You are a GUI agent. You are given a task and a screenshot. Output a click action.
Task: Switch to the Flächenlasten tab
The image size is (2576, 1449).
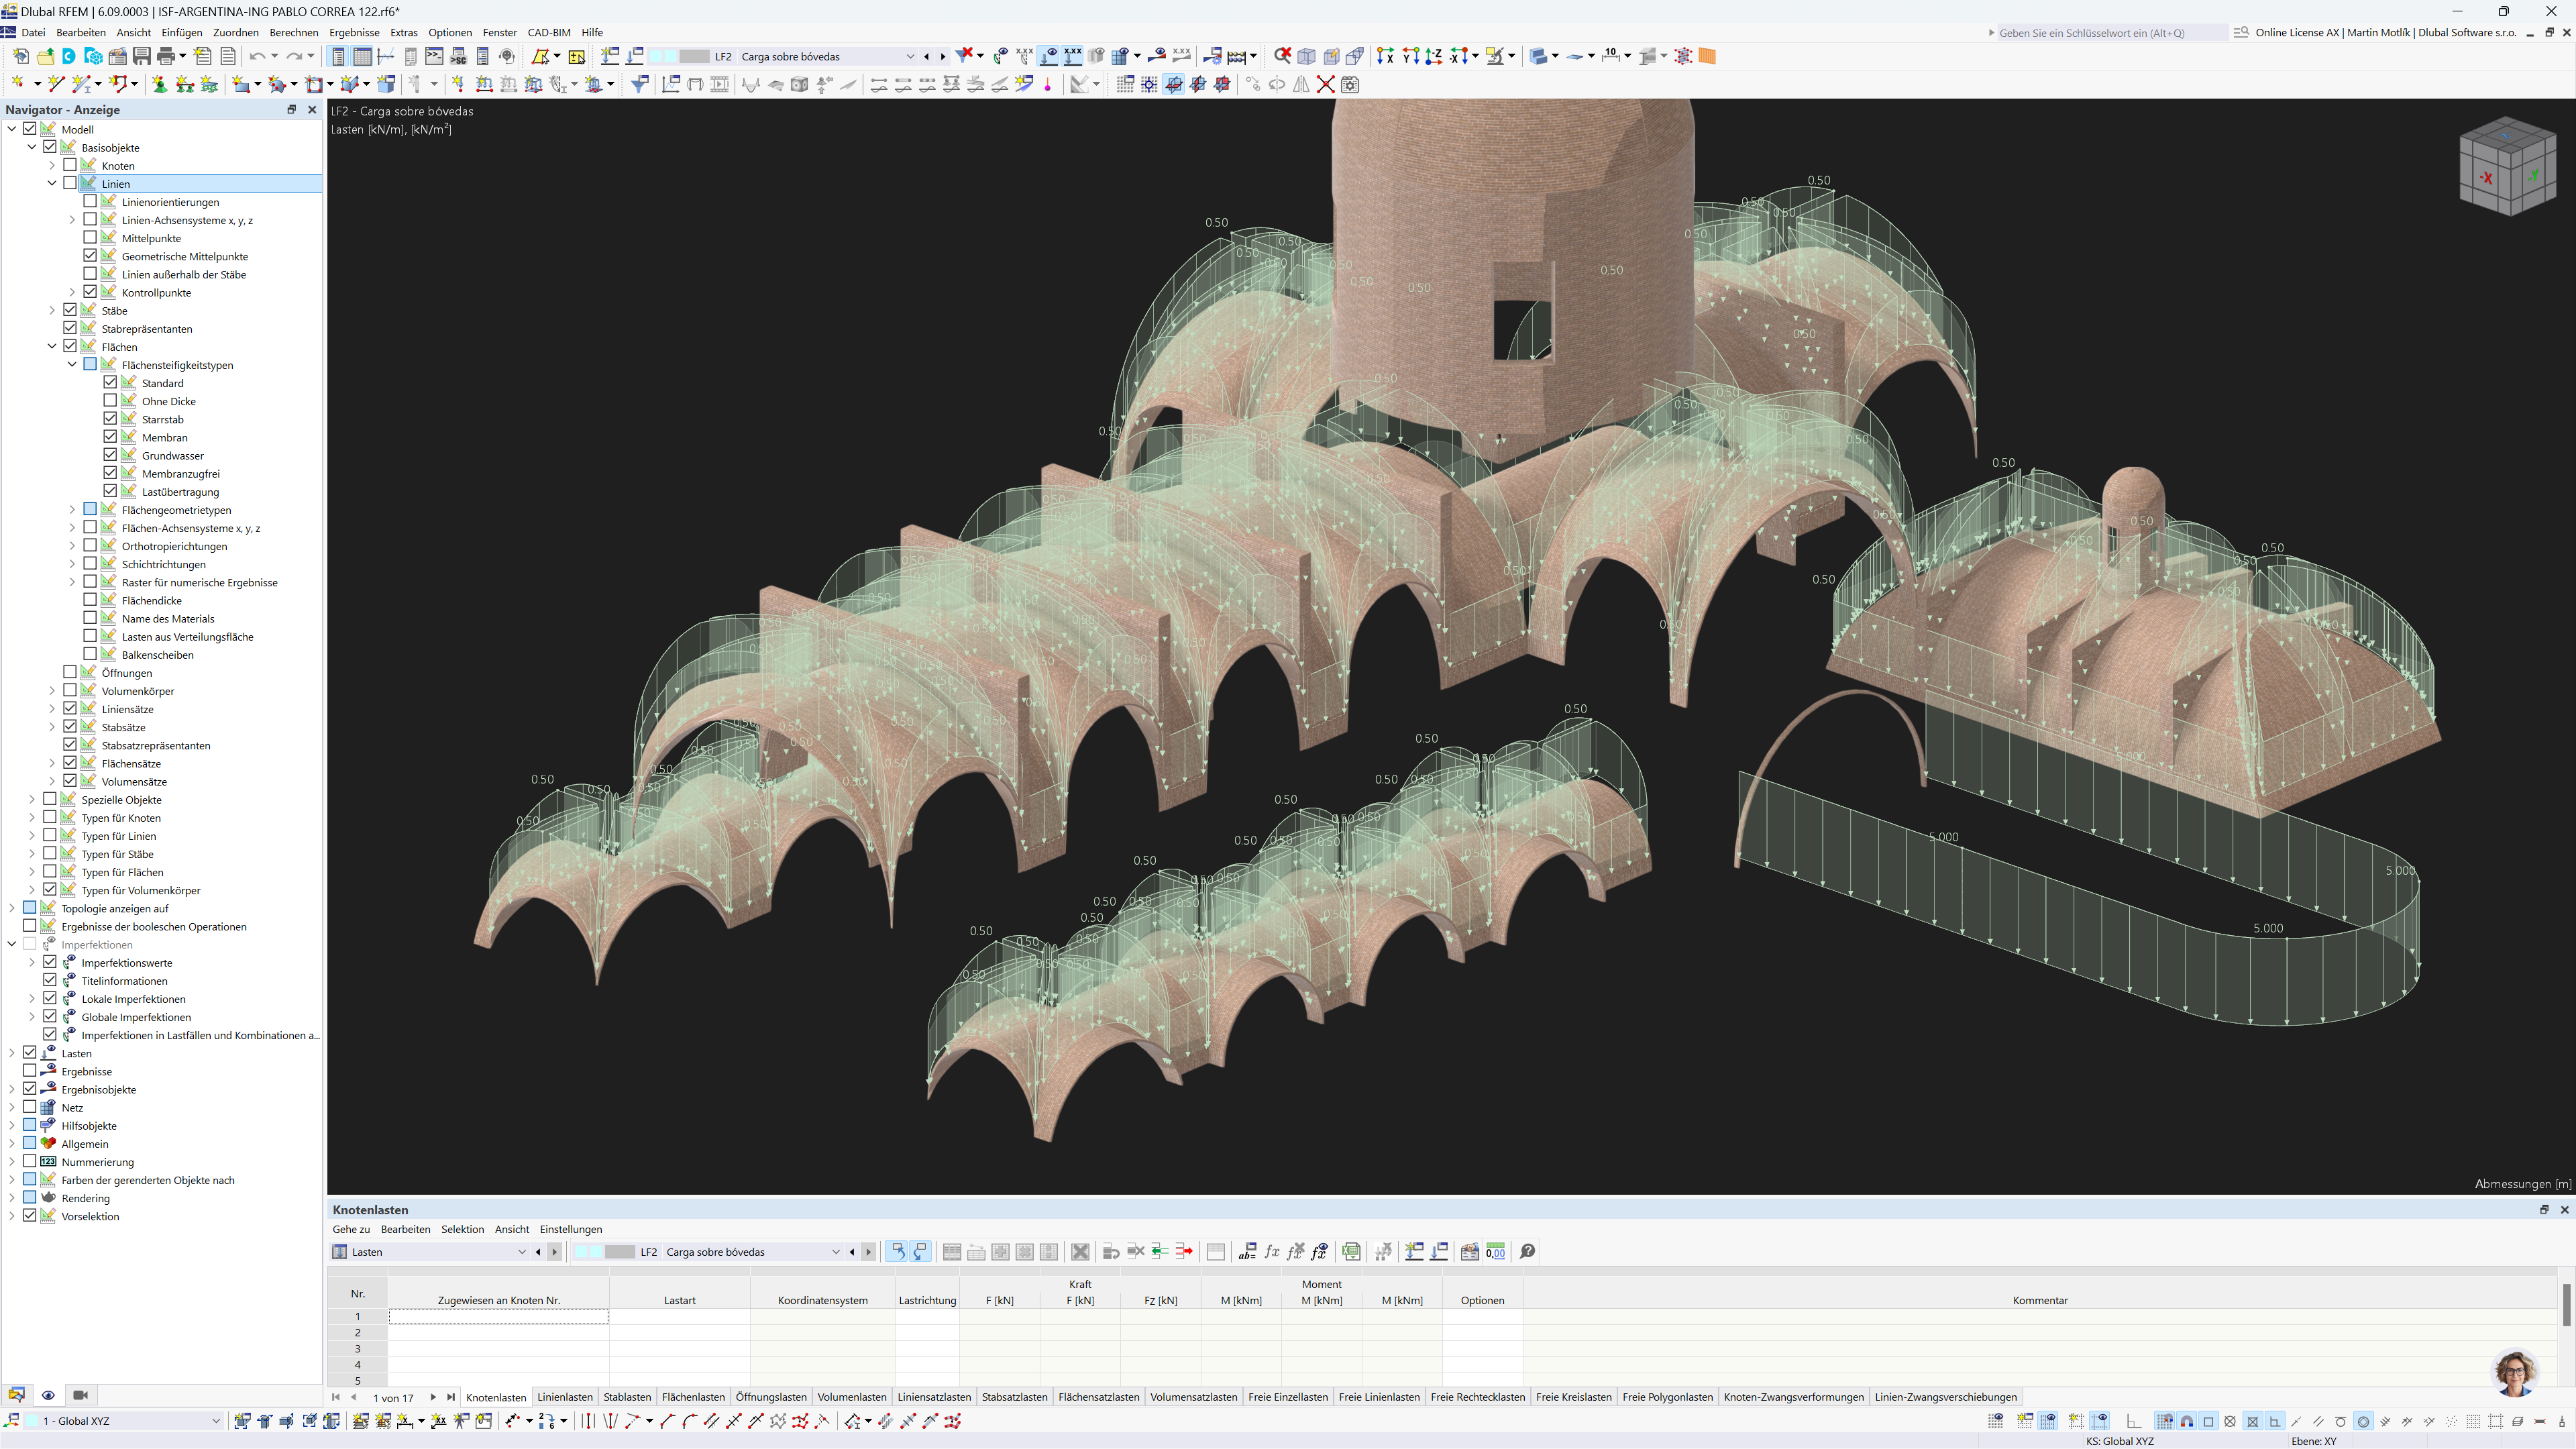[x=693, y=1397]
